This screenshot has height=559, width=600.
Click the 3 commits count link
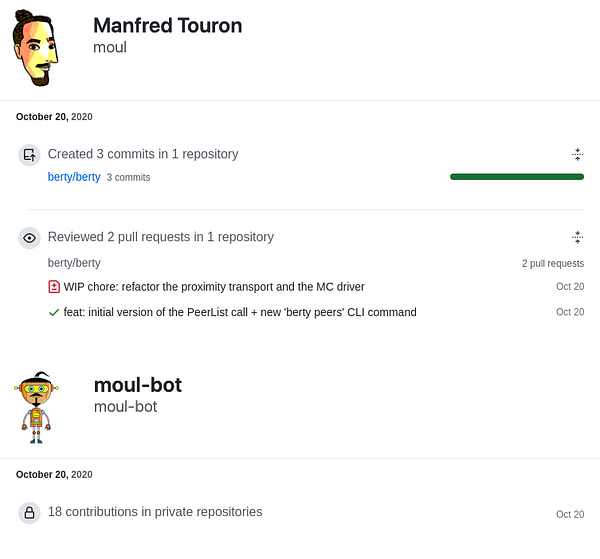pos(128,177)
